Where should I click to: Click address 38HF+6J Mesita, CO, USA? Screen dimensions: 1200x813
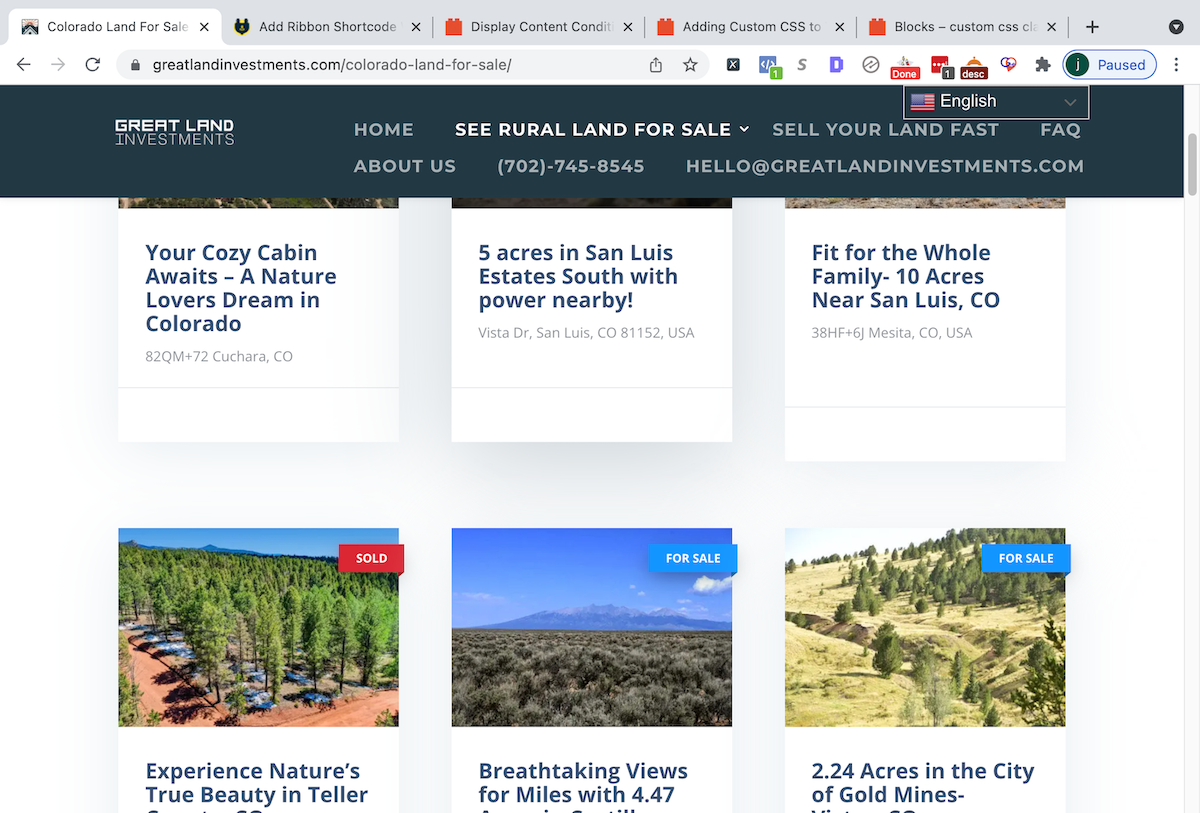pos(892,332)
